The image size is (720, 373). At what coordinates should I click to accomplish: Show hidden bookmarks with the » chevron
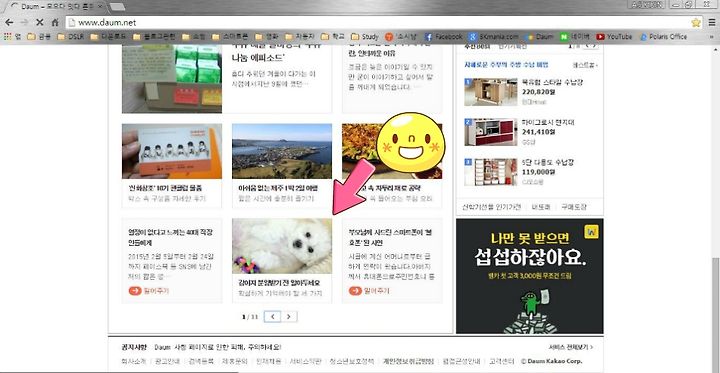pyautogui.click(x=712, y=37)
